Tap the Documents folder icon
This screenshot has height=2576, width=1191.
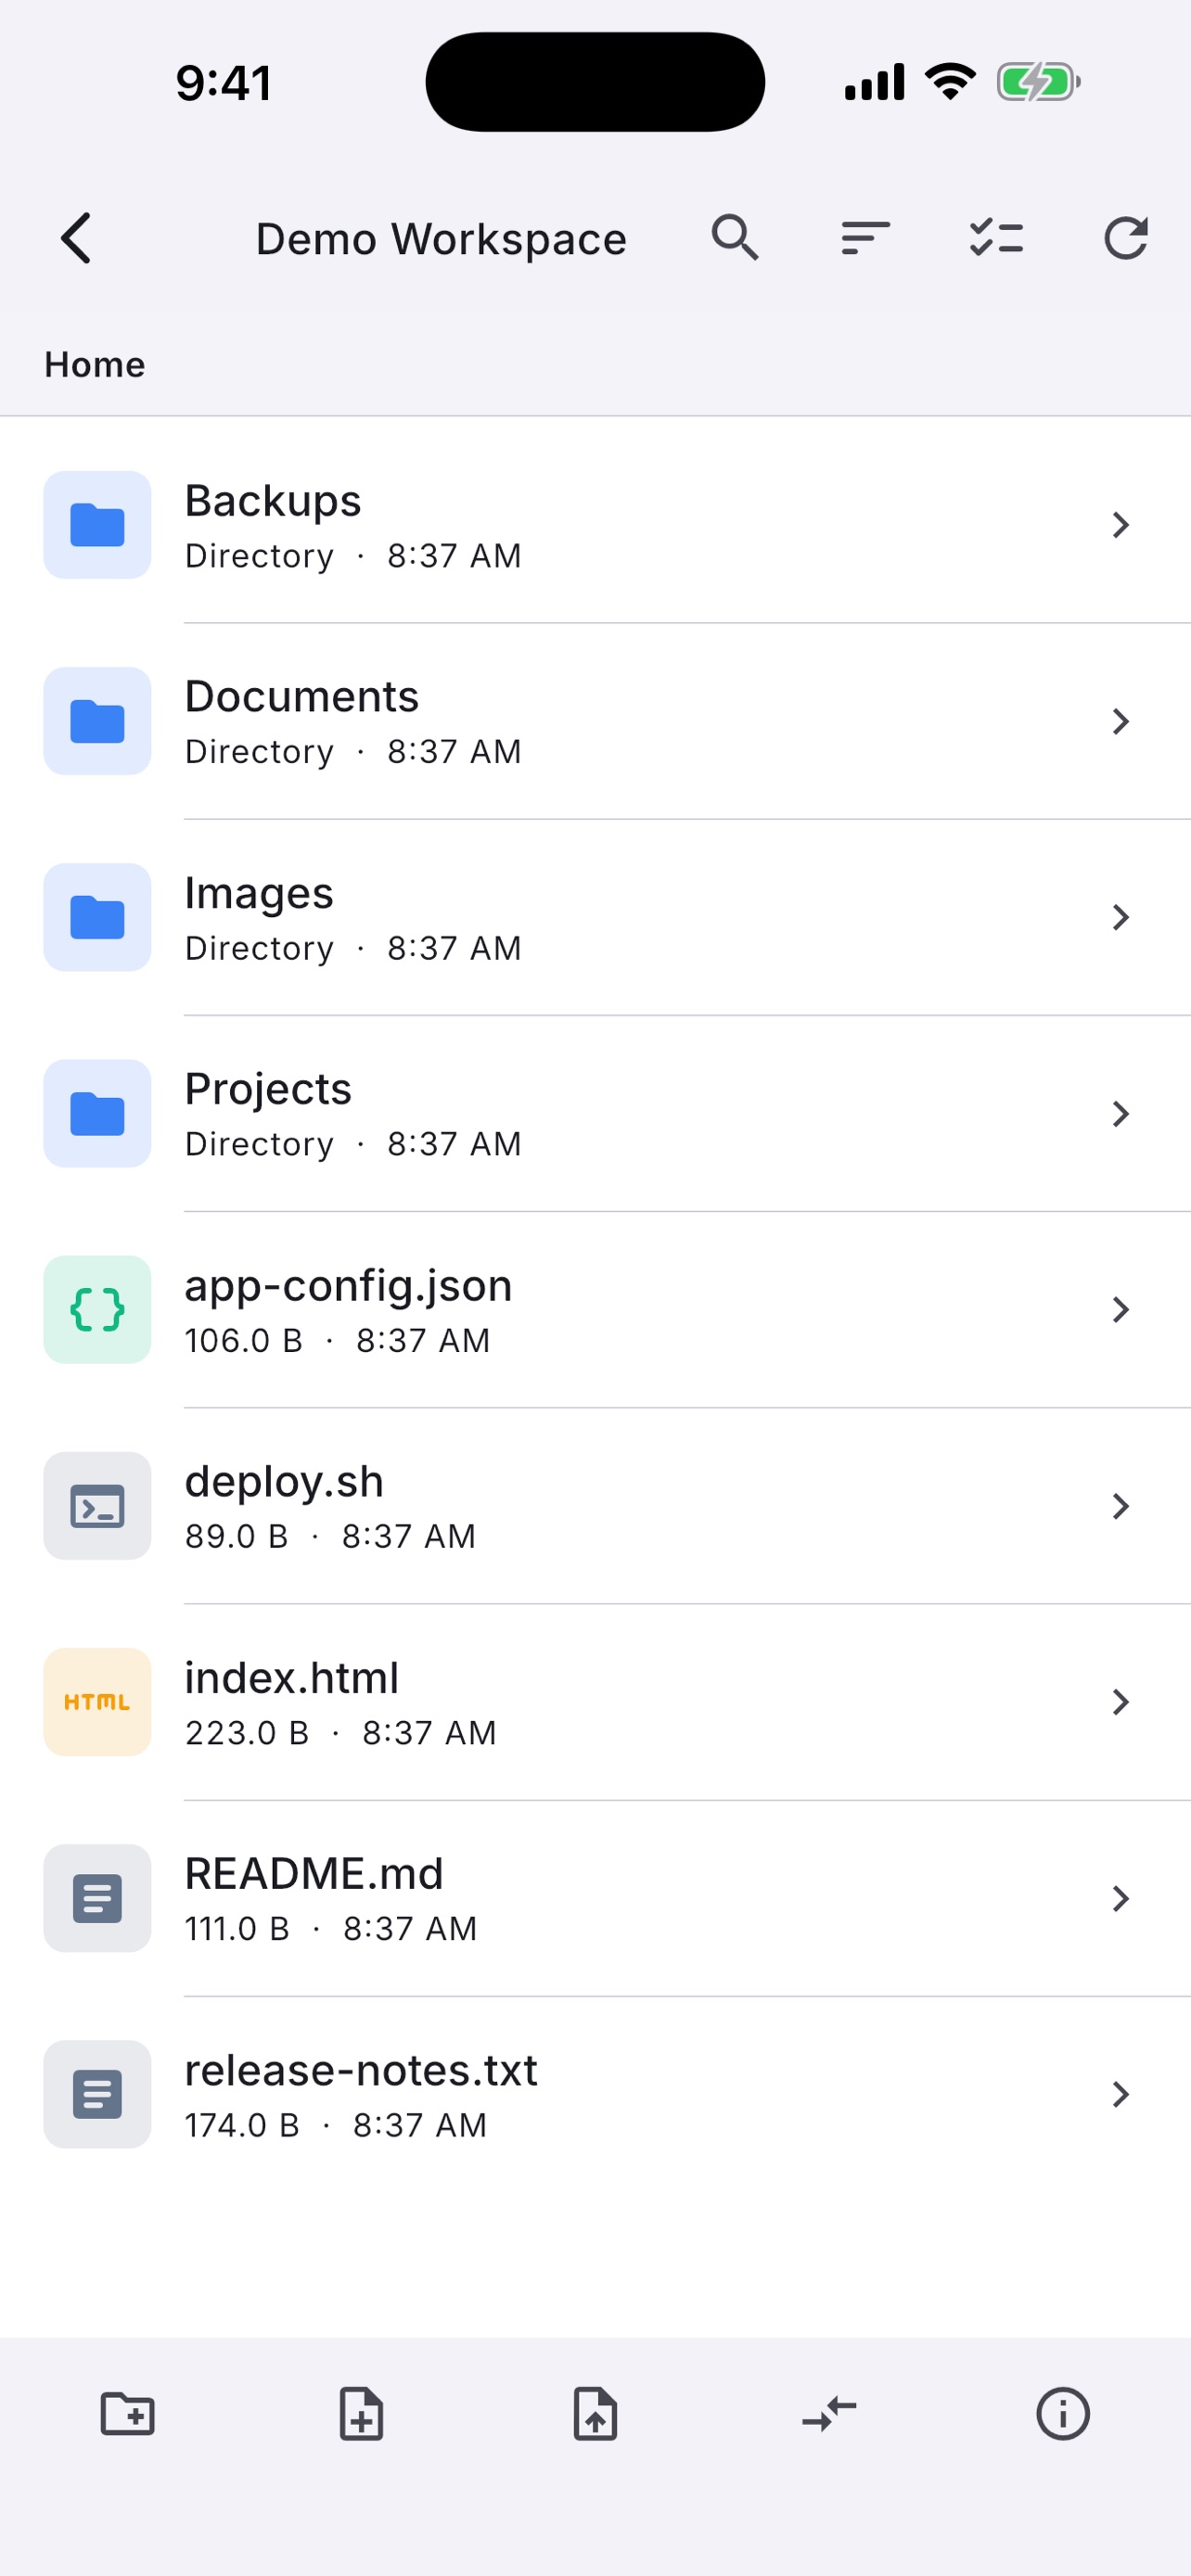(x=97, y=721)
